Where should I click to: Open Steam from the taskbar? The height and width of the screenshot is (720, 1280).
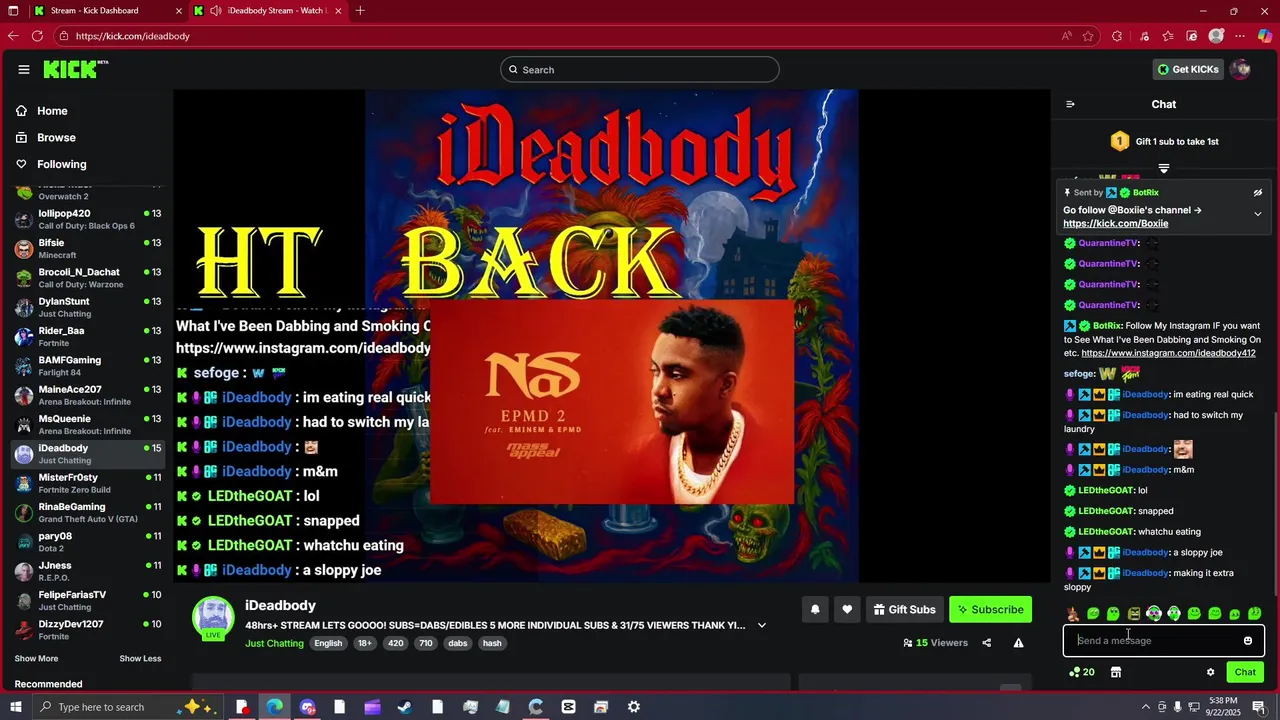(405, 707)
